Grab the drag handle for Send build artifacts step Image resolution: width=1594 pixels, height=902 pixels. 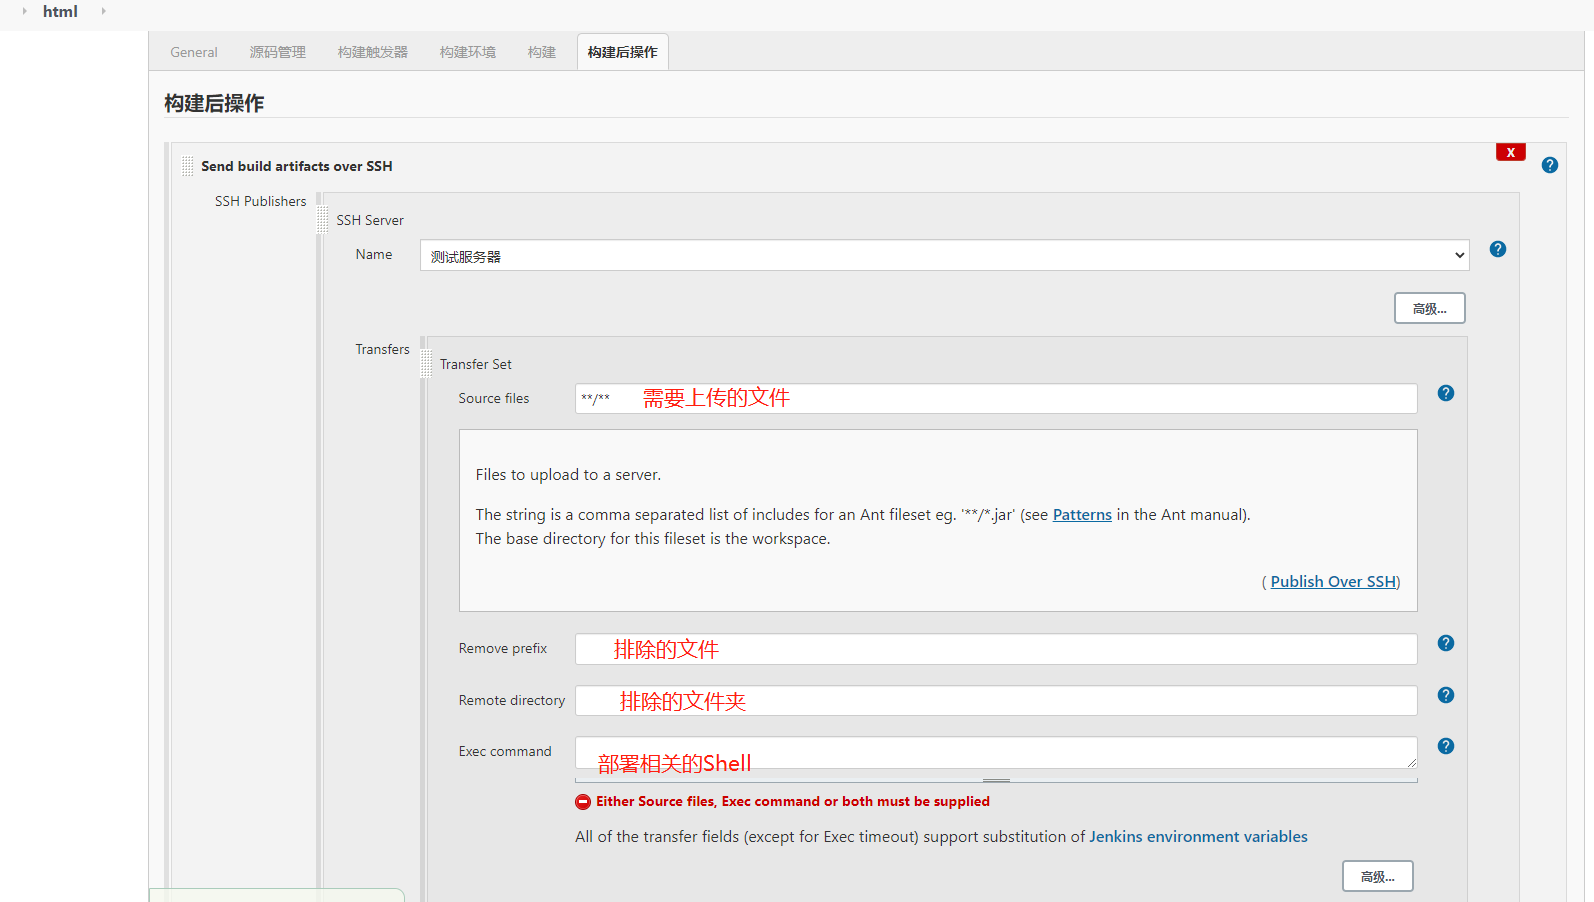point(188,166)
